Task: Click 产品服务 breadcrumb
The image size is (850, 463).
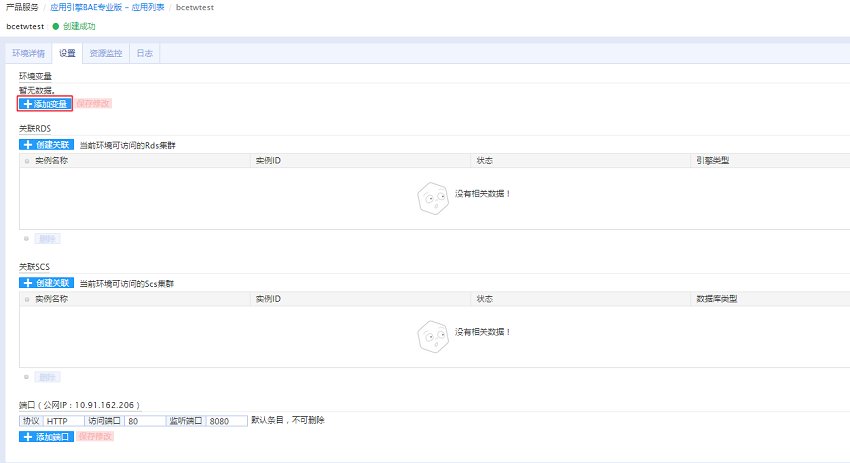Action: [x=22, y=8]
